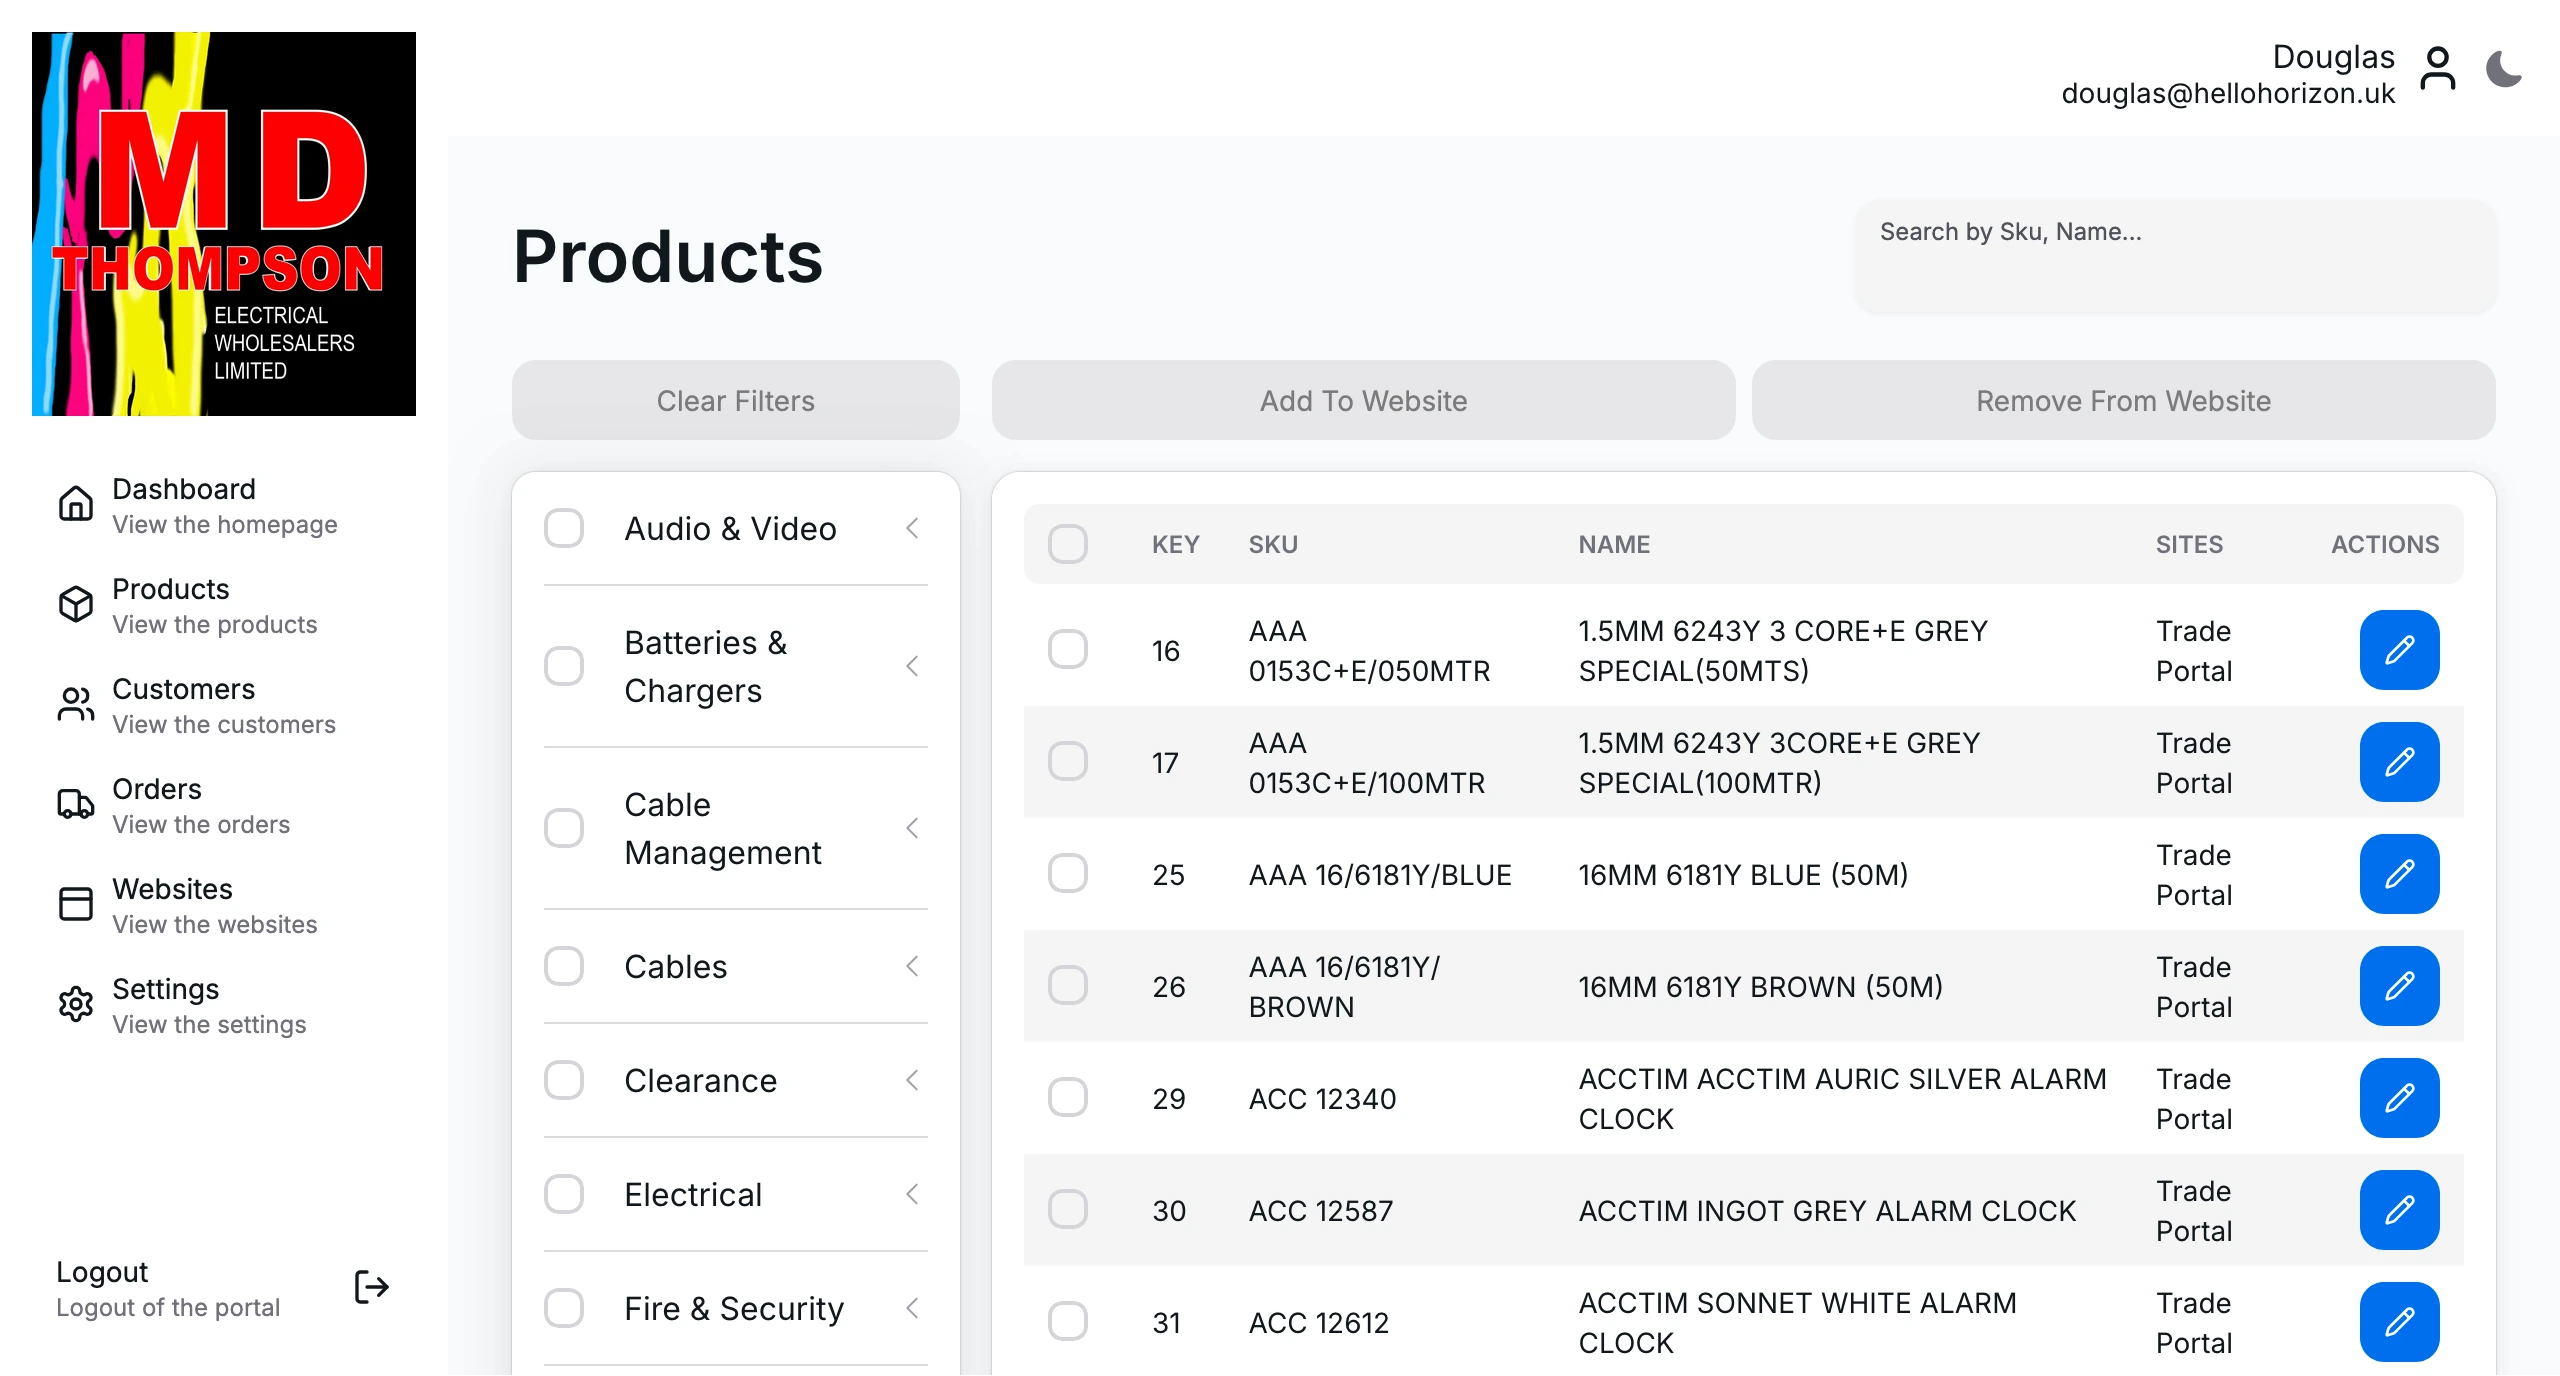The height and width of the screenshot is (1376, 2560).
Task: Select the Products box icon in sidebar
Action: click(x=75, y=604)
